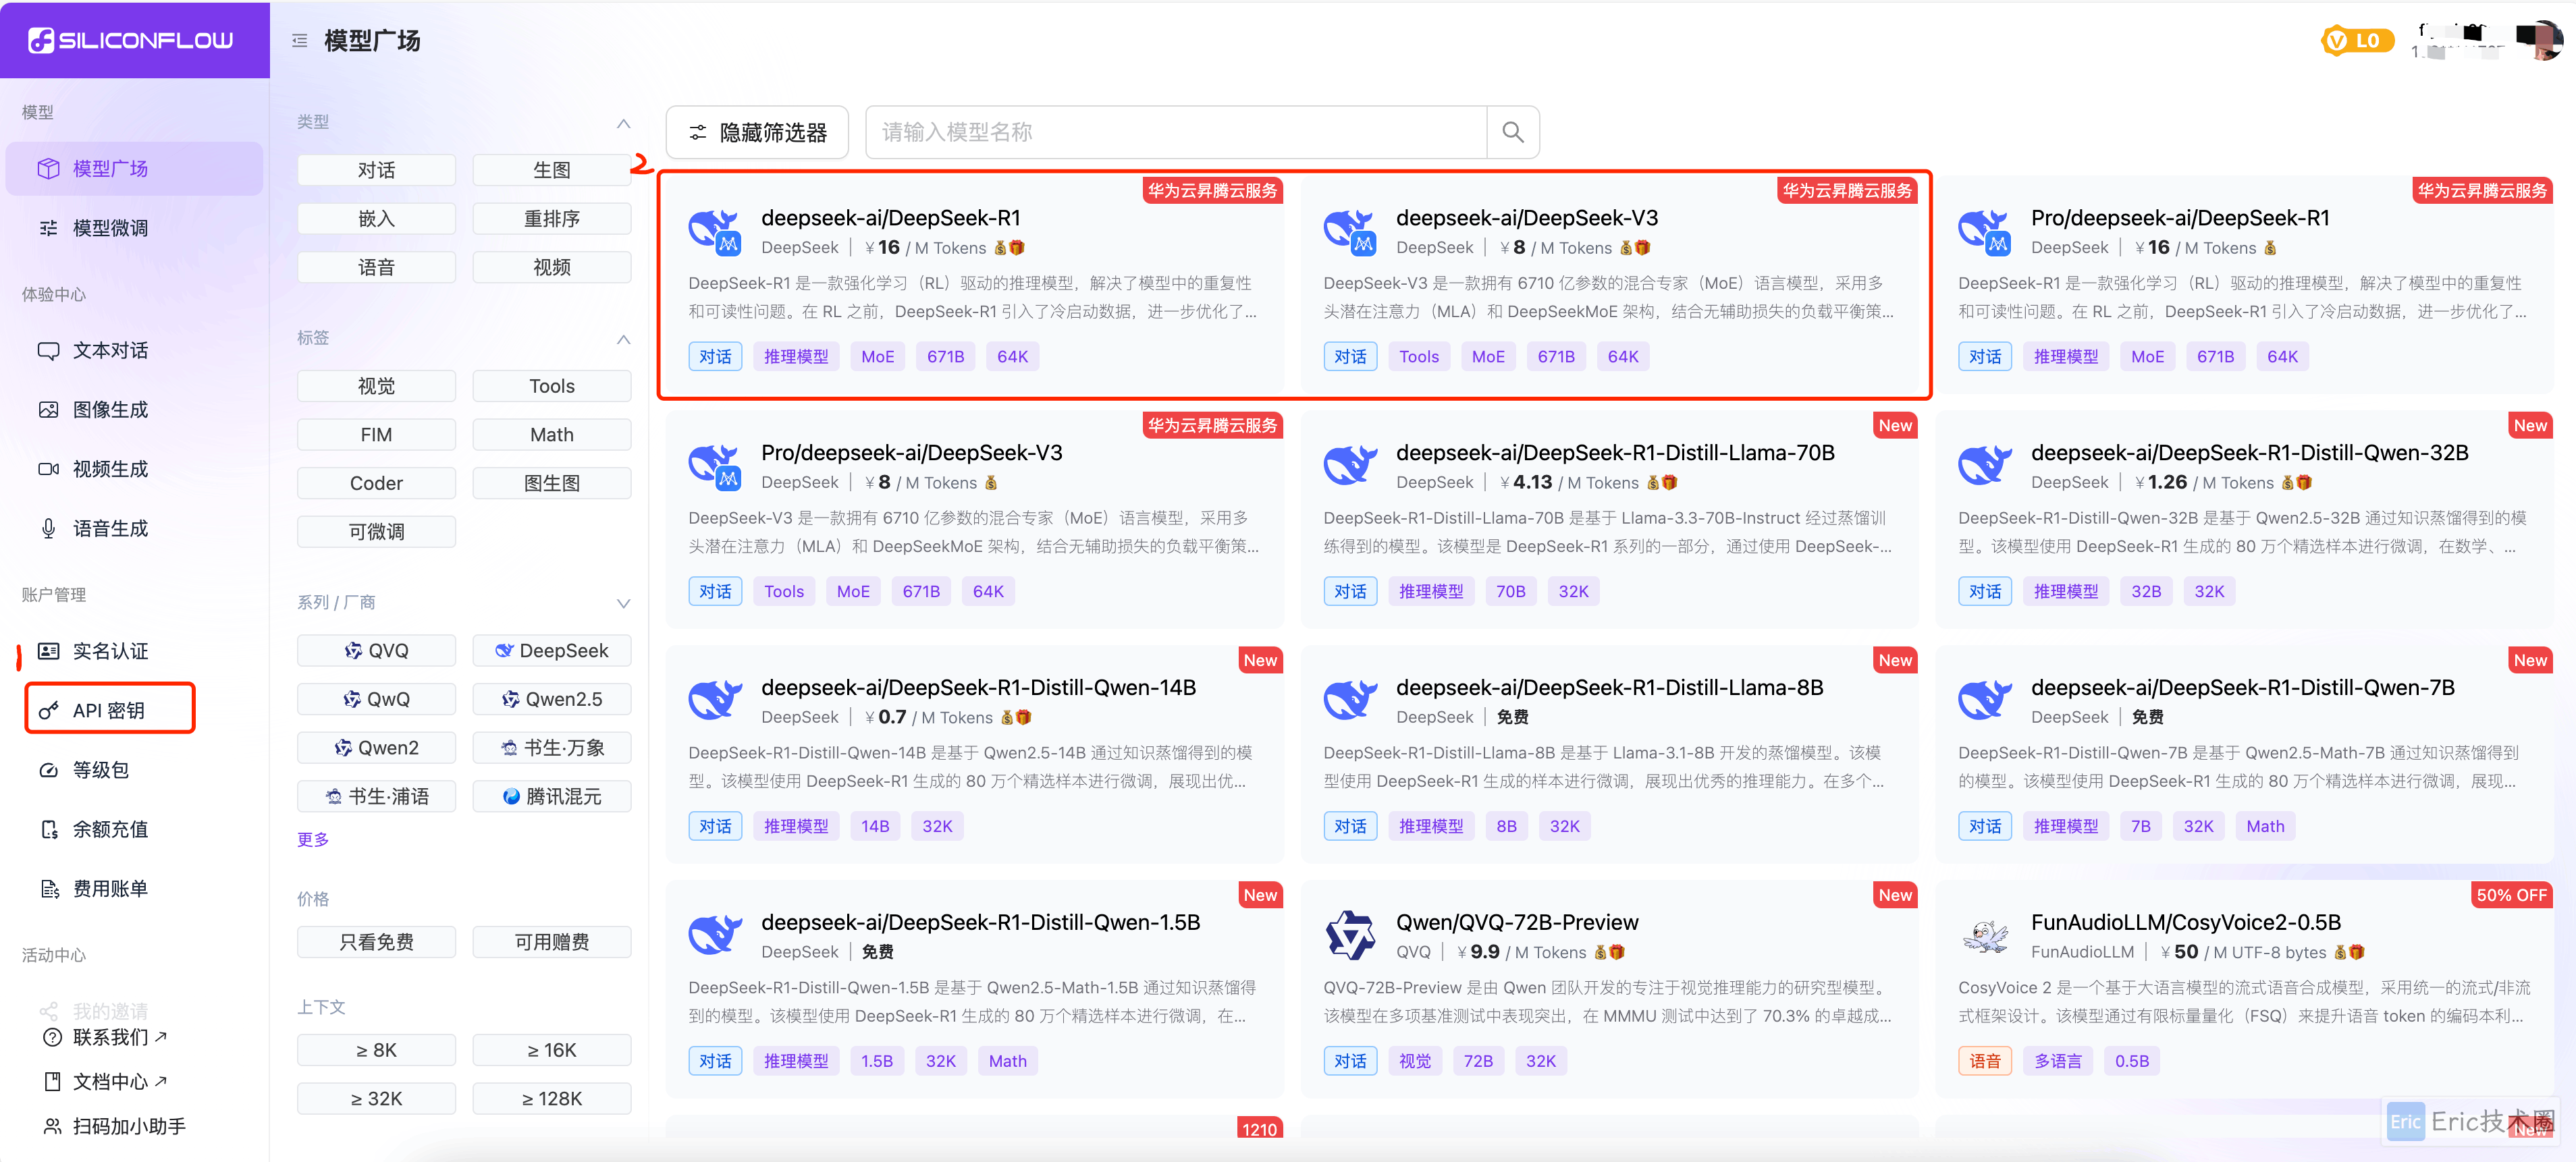Open 模型广场 in the sidebar
This screenshot has width=2576, height=1162.
(x=134, y=169)
